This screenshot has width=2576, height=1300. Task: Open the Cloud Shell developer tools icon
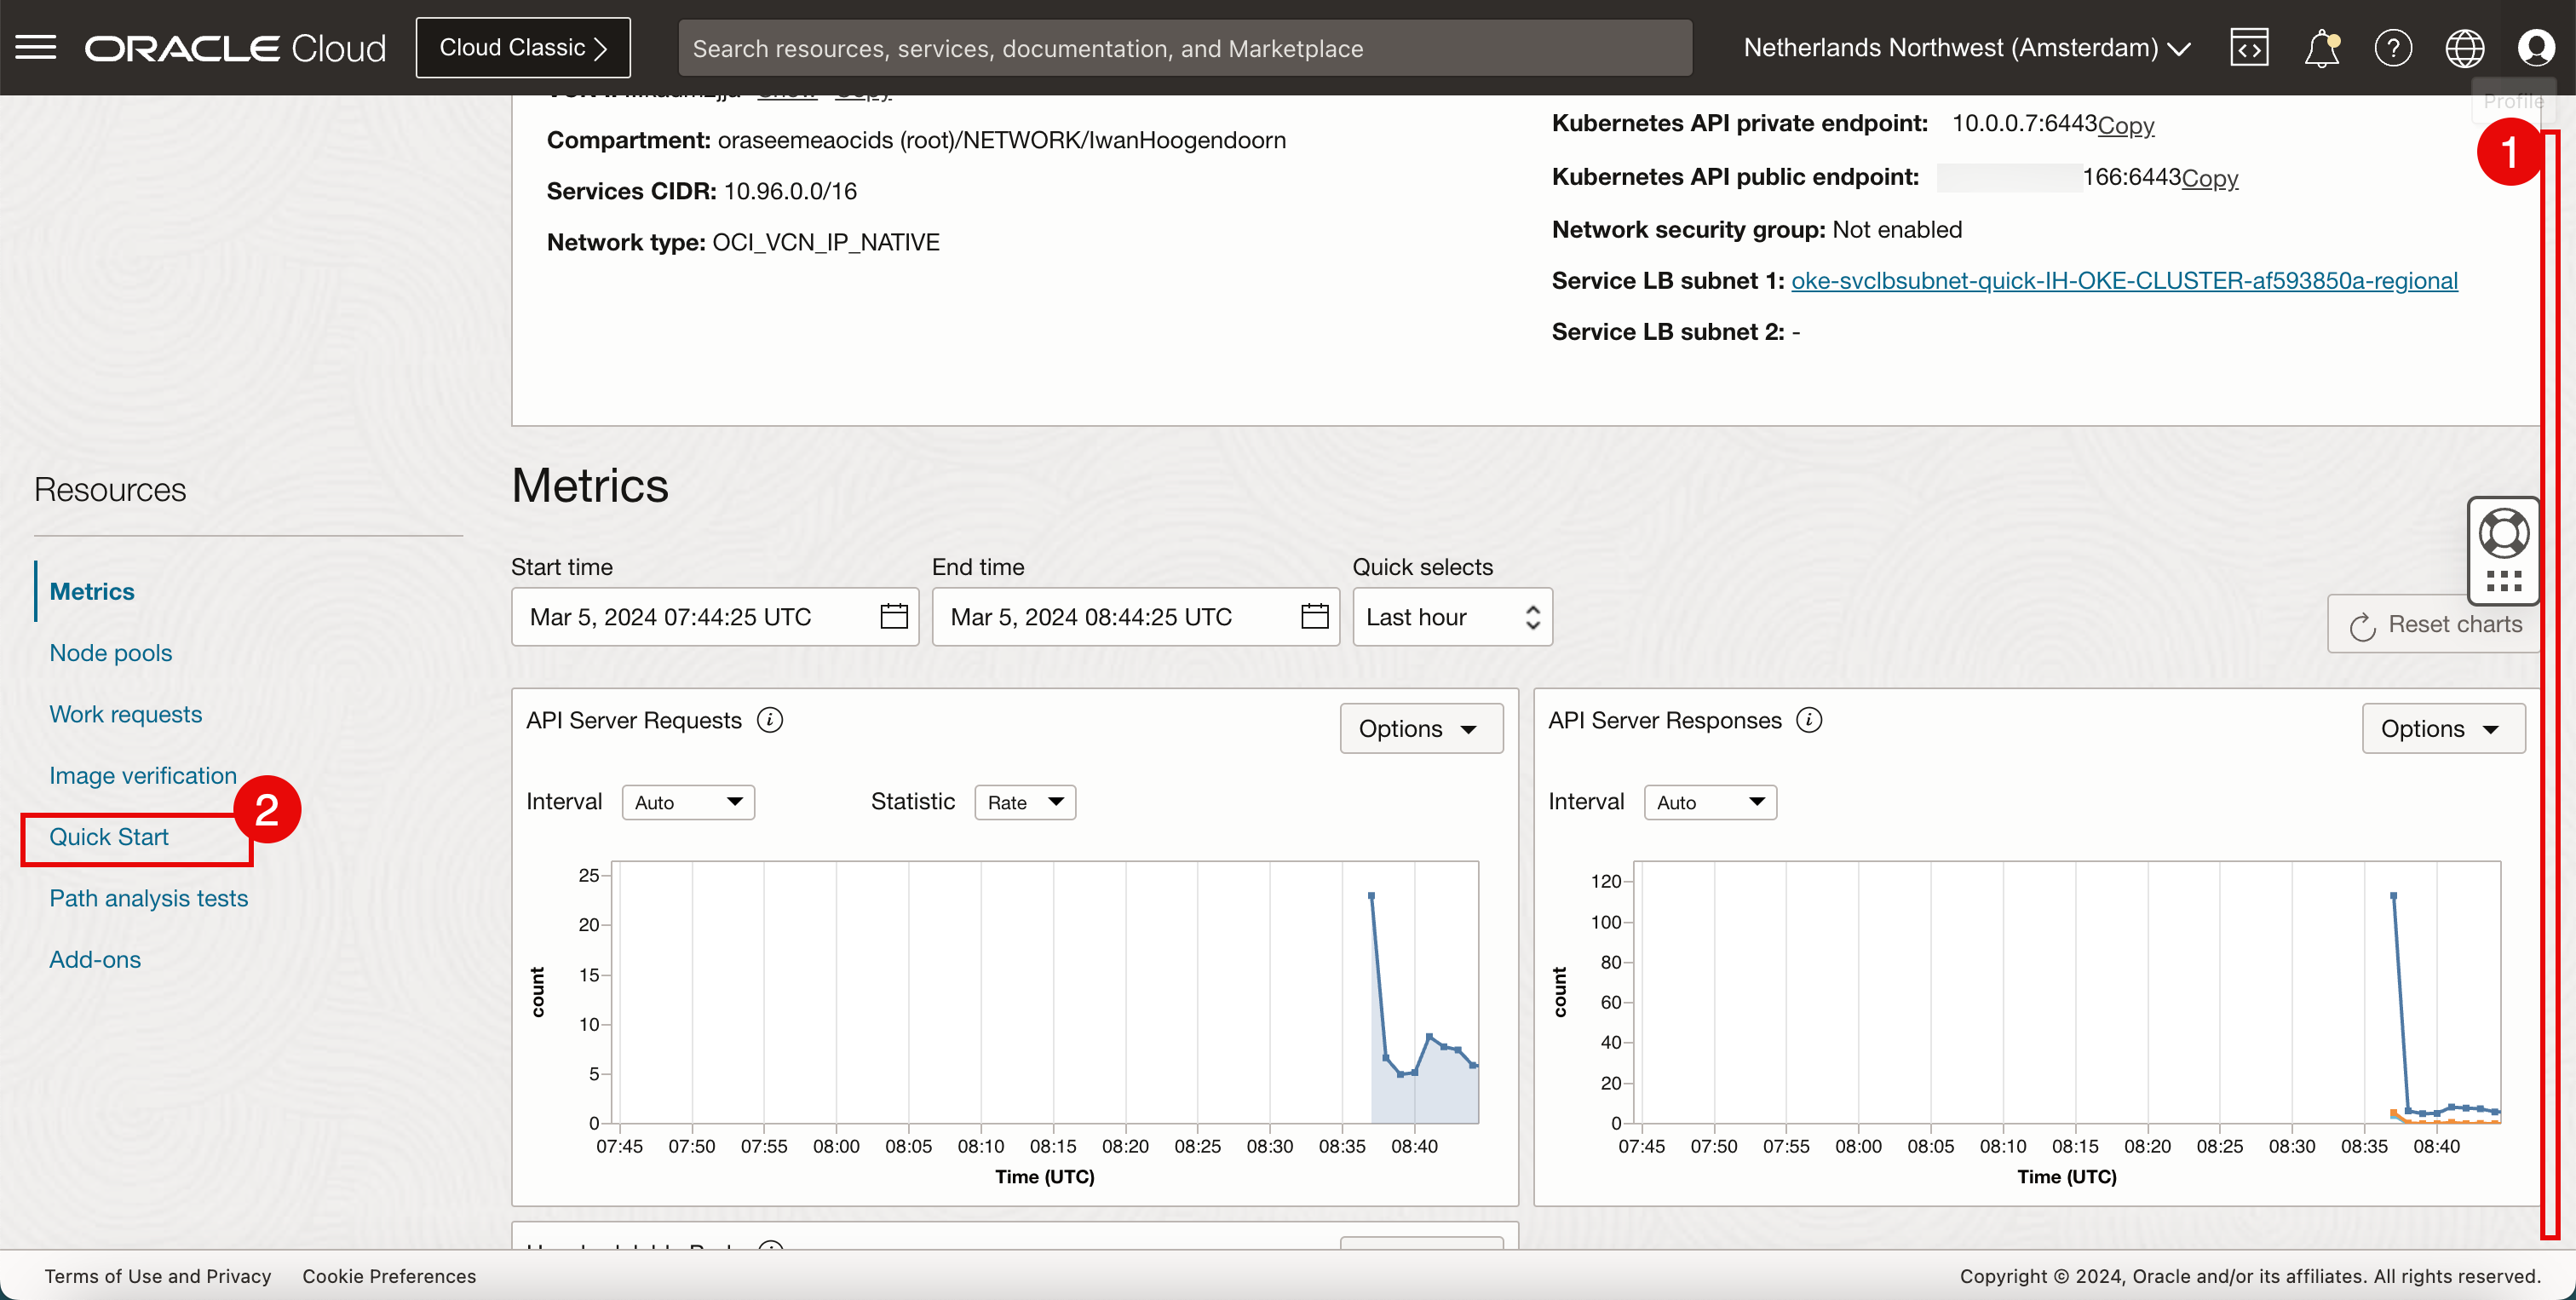(2249, 47)
